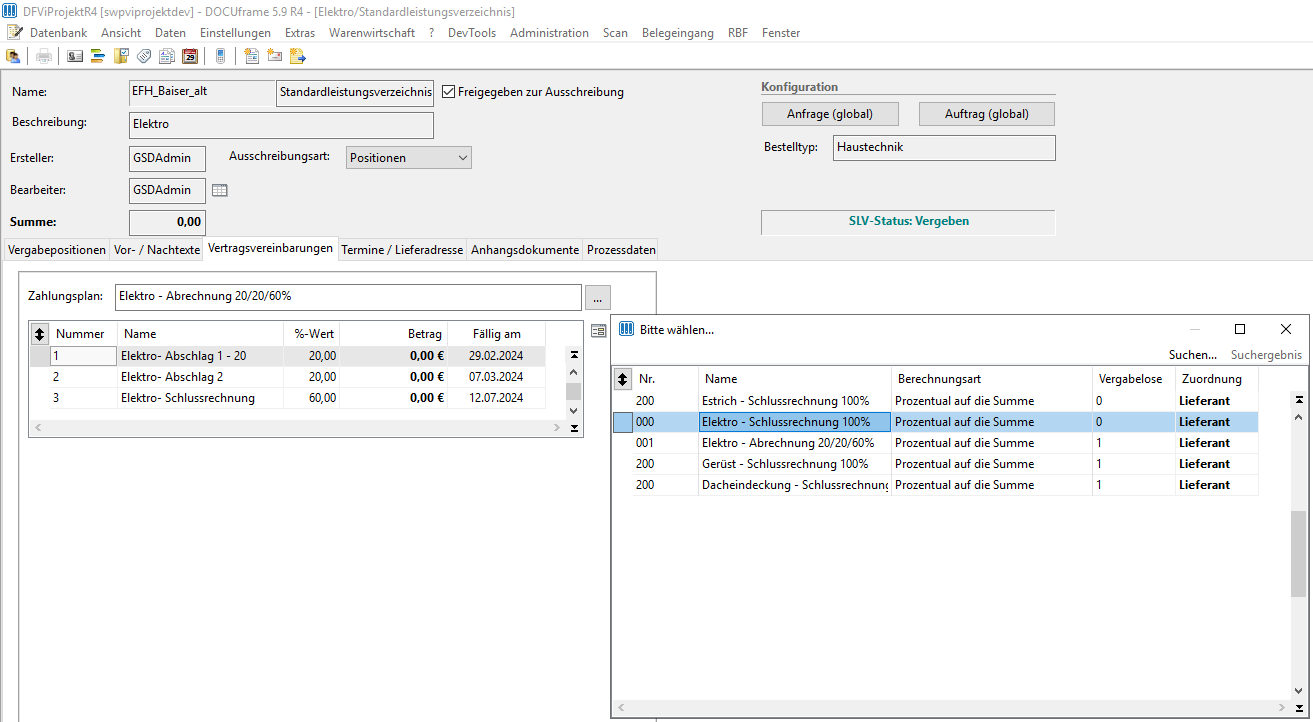The height and width of the screenshot is (722, 1313).
Task: Click the stacked documents toolbar icon
Action: (167, 56)
